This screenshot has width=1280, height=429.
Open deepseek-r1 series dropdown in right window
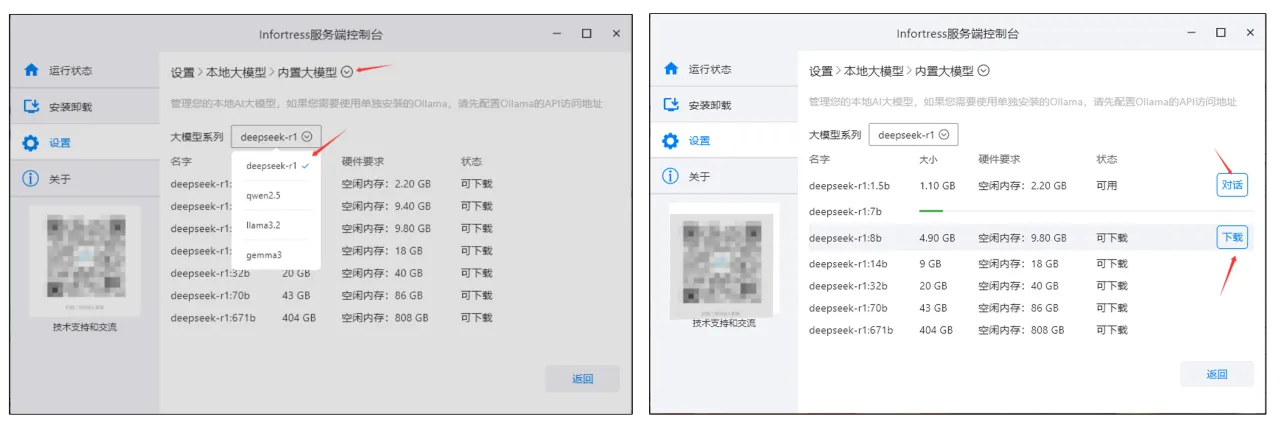tap(913, 135)
